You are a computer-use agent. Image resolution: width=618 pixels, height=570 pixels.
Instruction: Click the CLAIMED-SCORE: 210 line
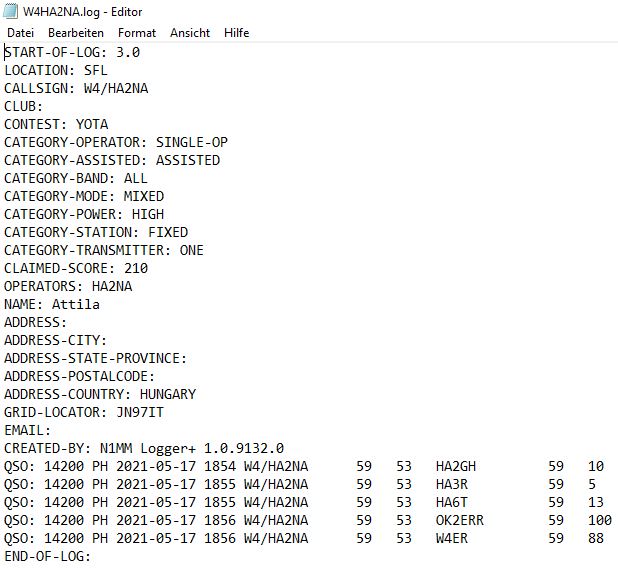click(76, 268)
